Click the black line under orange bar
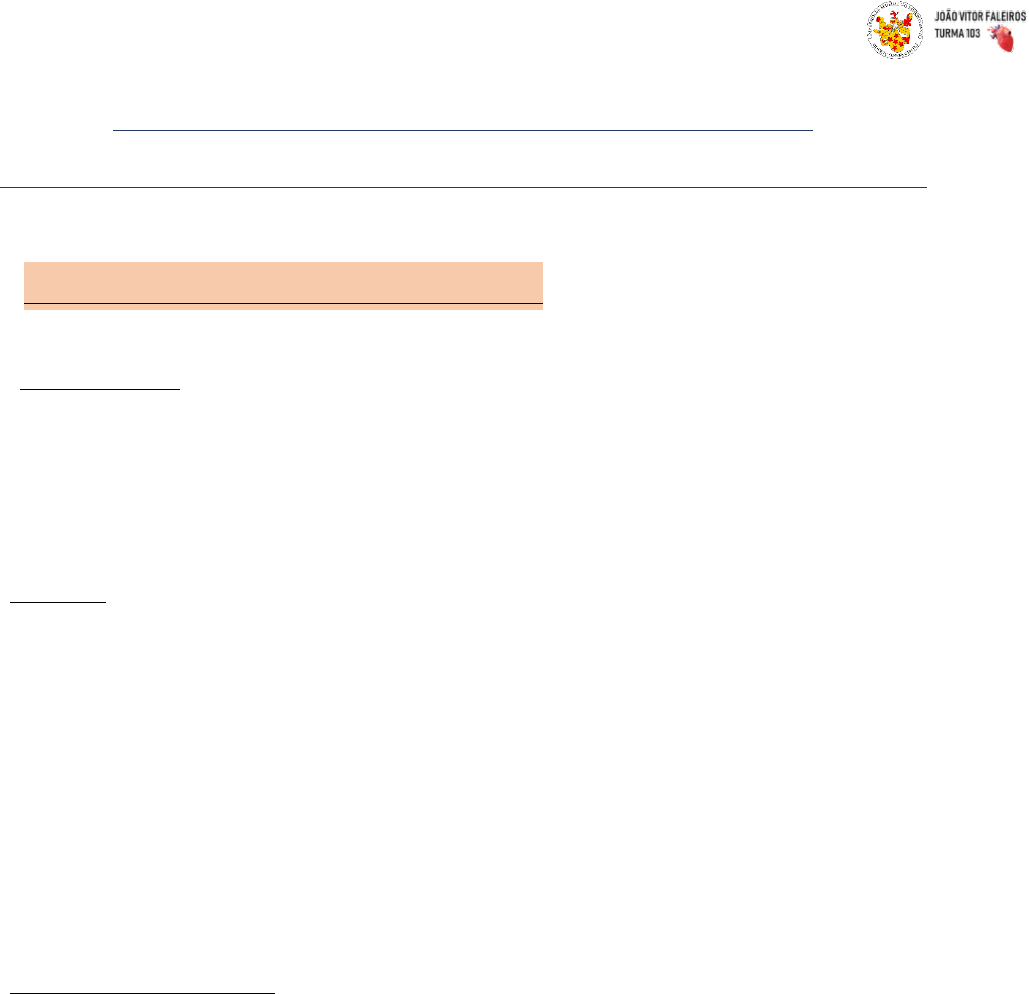The image size is (1029, 994). coord(283,302)
